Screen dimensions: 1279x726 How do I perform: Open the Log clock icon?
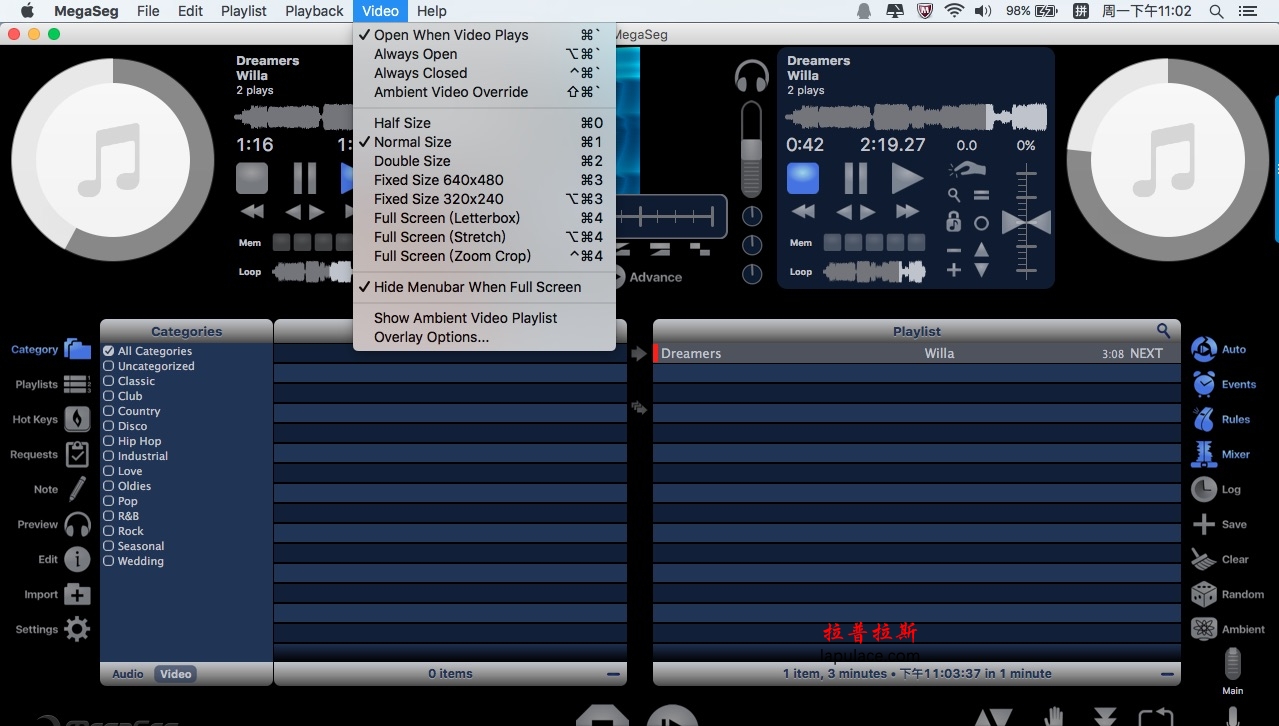tap(1204, 489)
